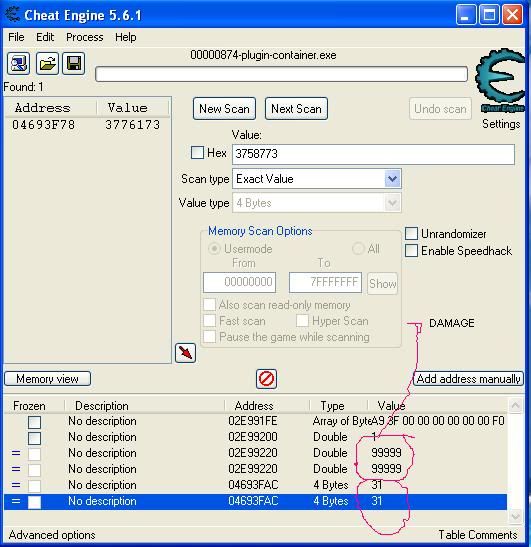This screenshot has height=547, width=531.
Task: Add selected address with red arrow icon
Action: [x=185, y=353]
